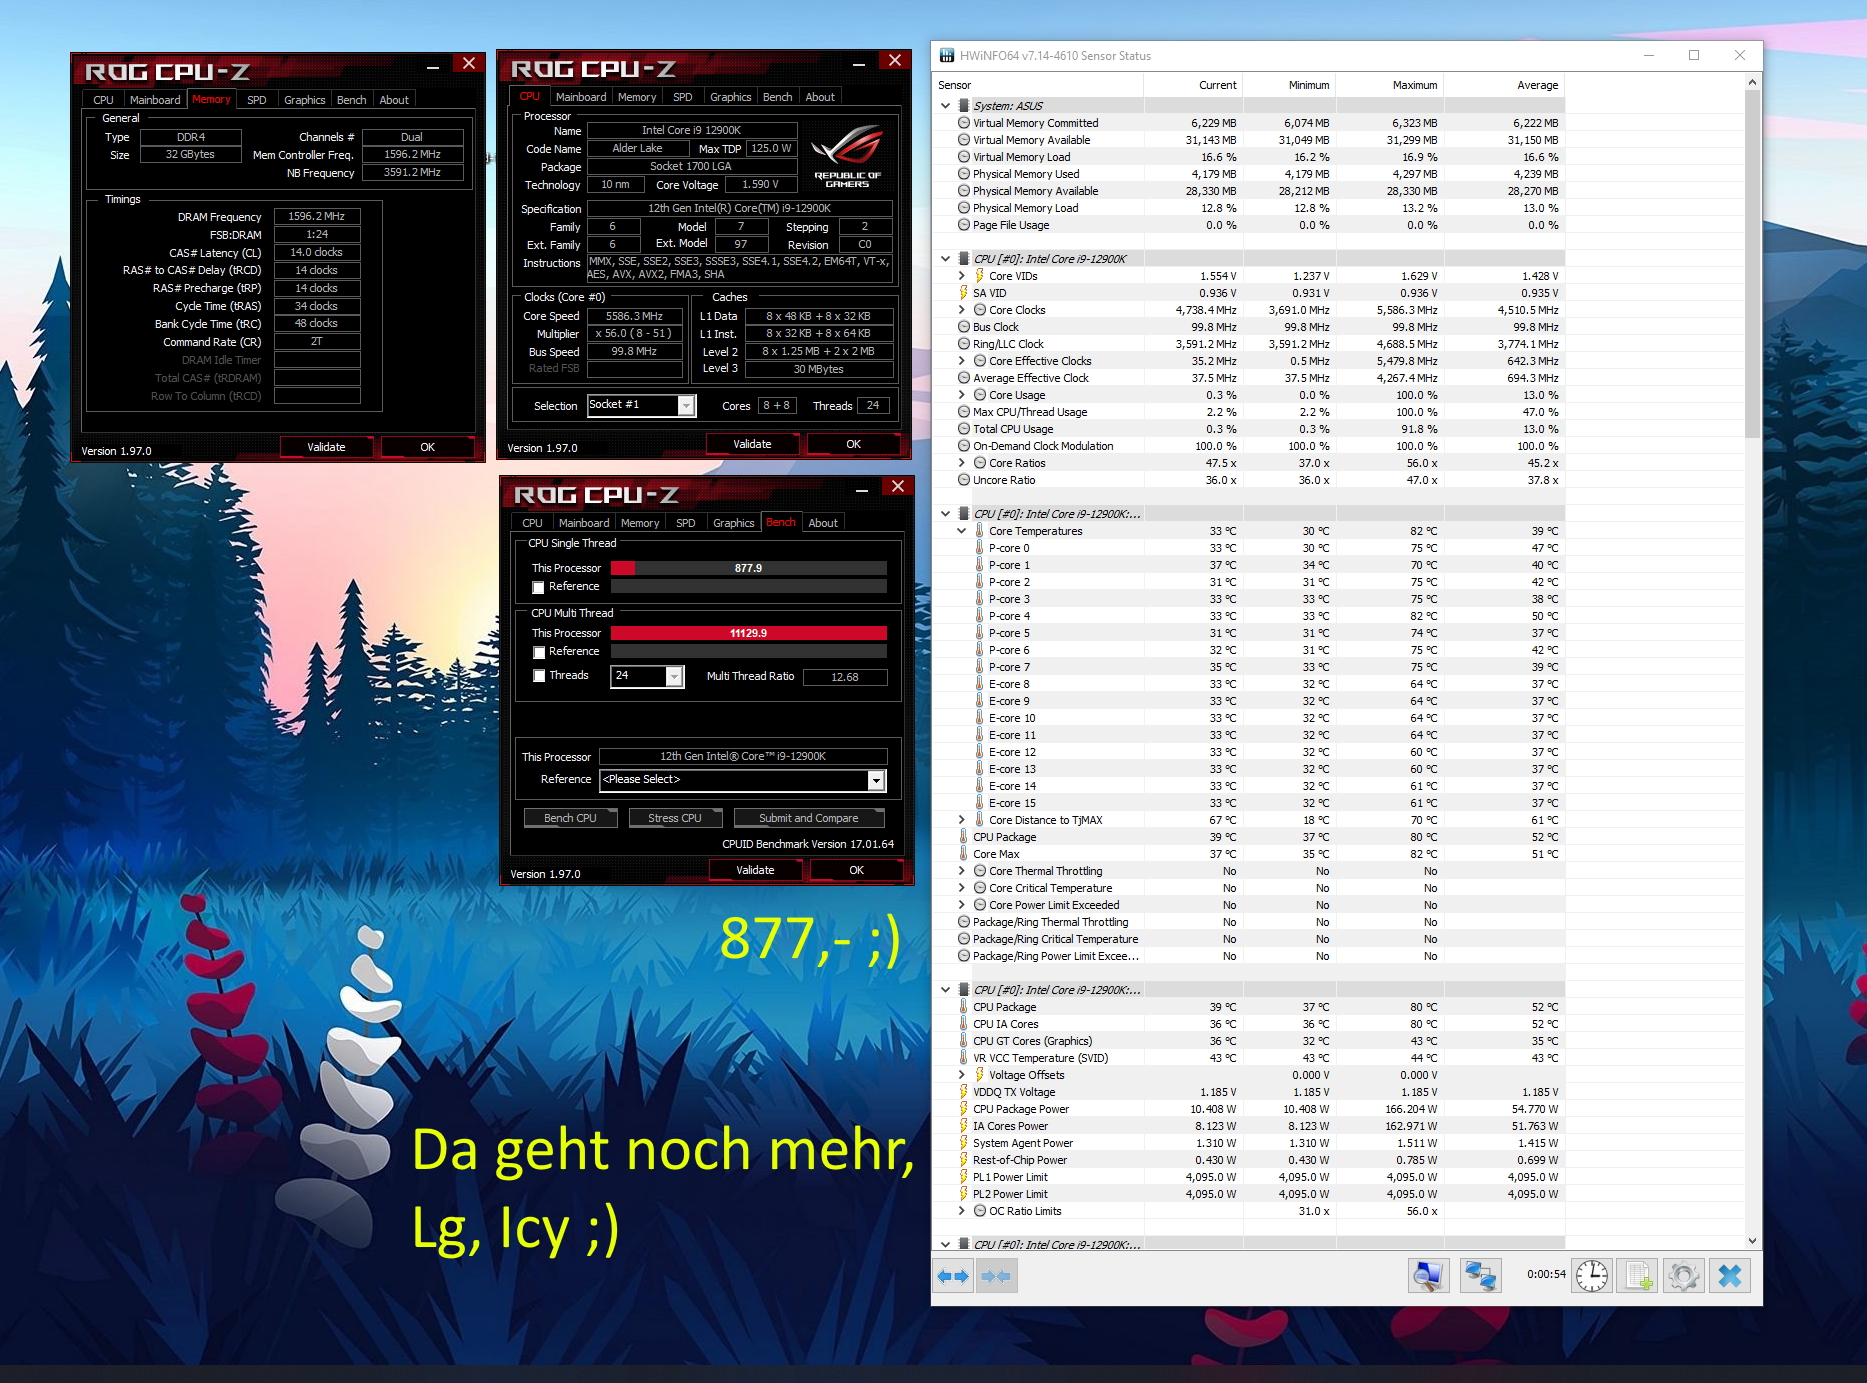Open About tab in the memory timings CPU-Z window

(x=394, y=100)
